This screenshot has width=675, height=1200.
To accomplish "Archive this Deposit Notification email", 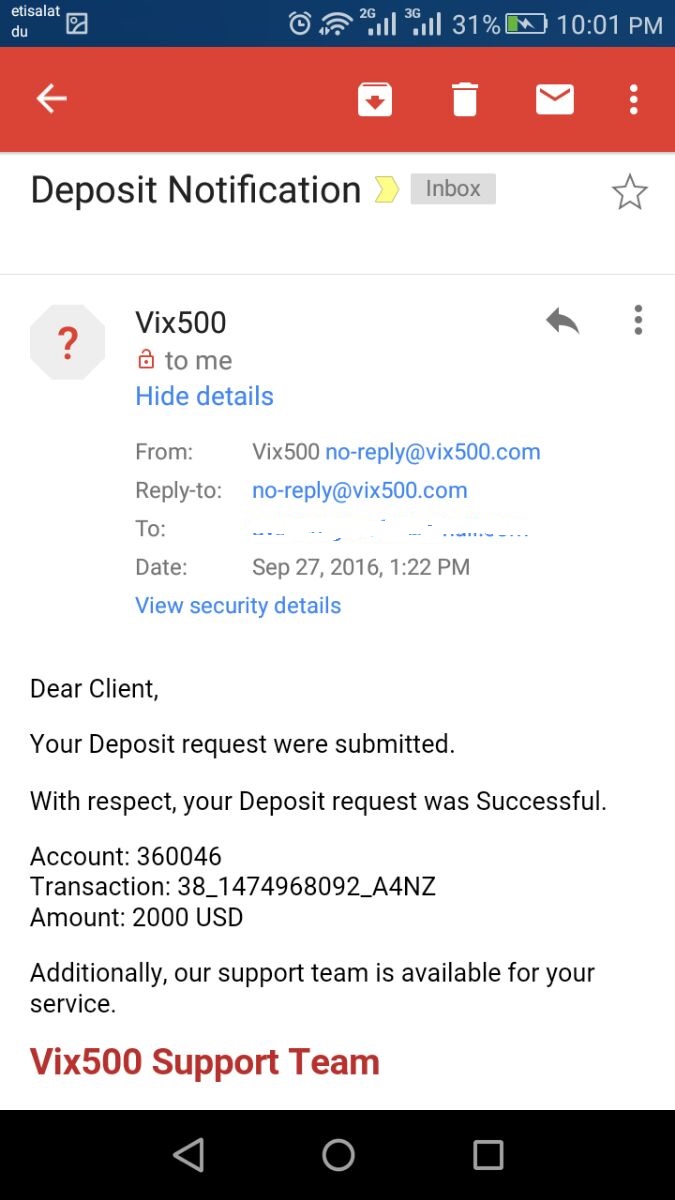I will 375,99.
